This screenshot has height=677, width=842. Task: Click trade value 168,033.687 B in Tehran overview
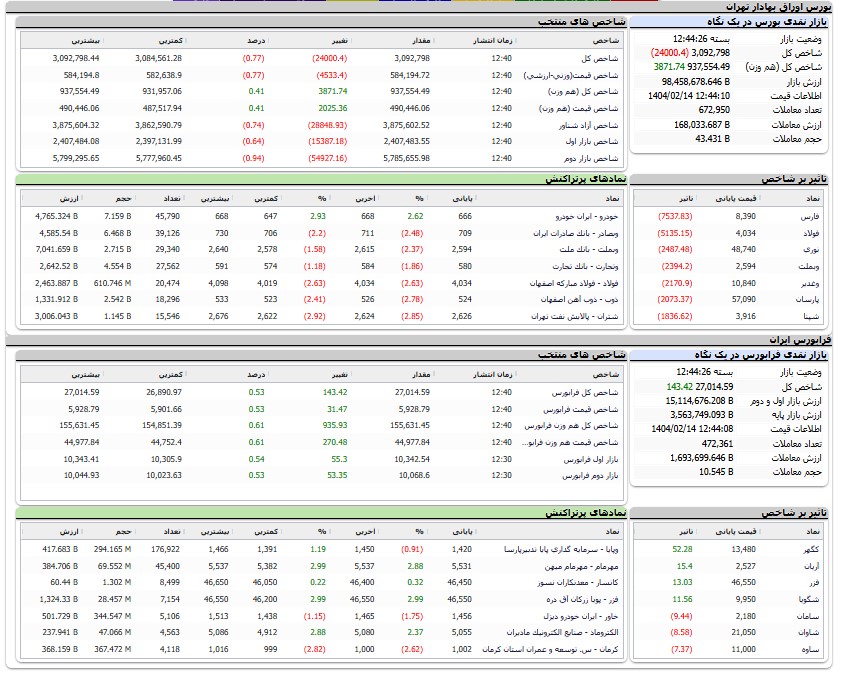click(702, 125)
